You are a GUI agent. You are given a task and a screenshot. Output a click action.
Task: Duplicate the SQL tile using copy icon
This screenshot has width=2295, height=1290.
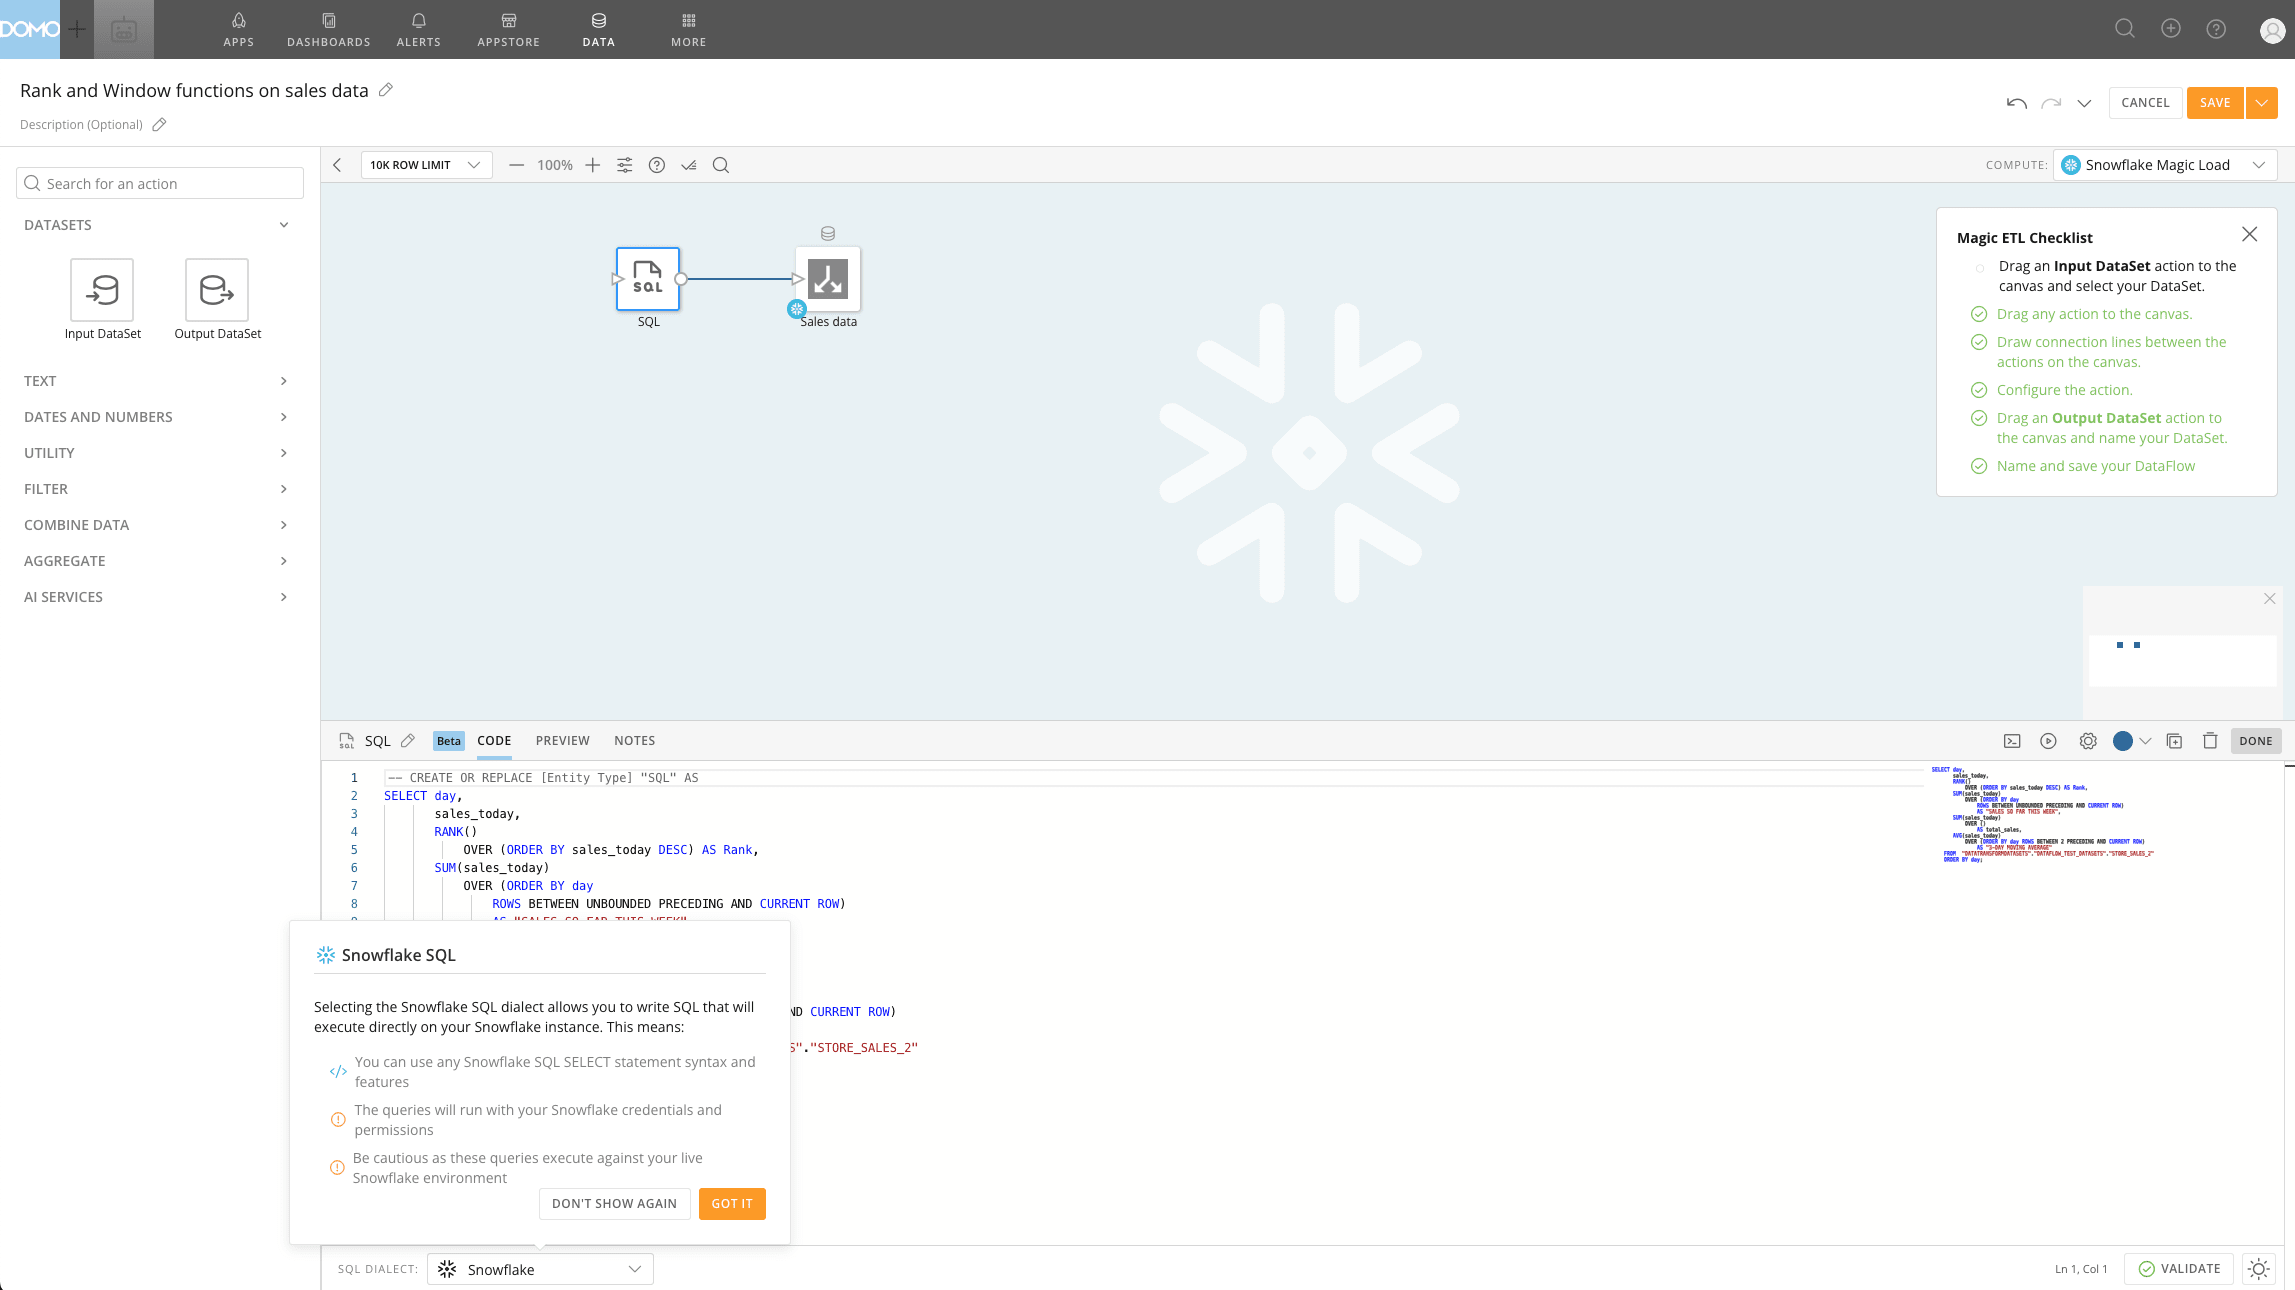(2174, 741)
